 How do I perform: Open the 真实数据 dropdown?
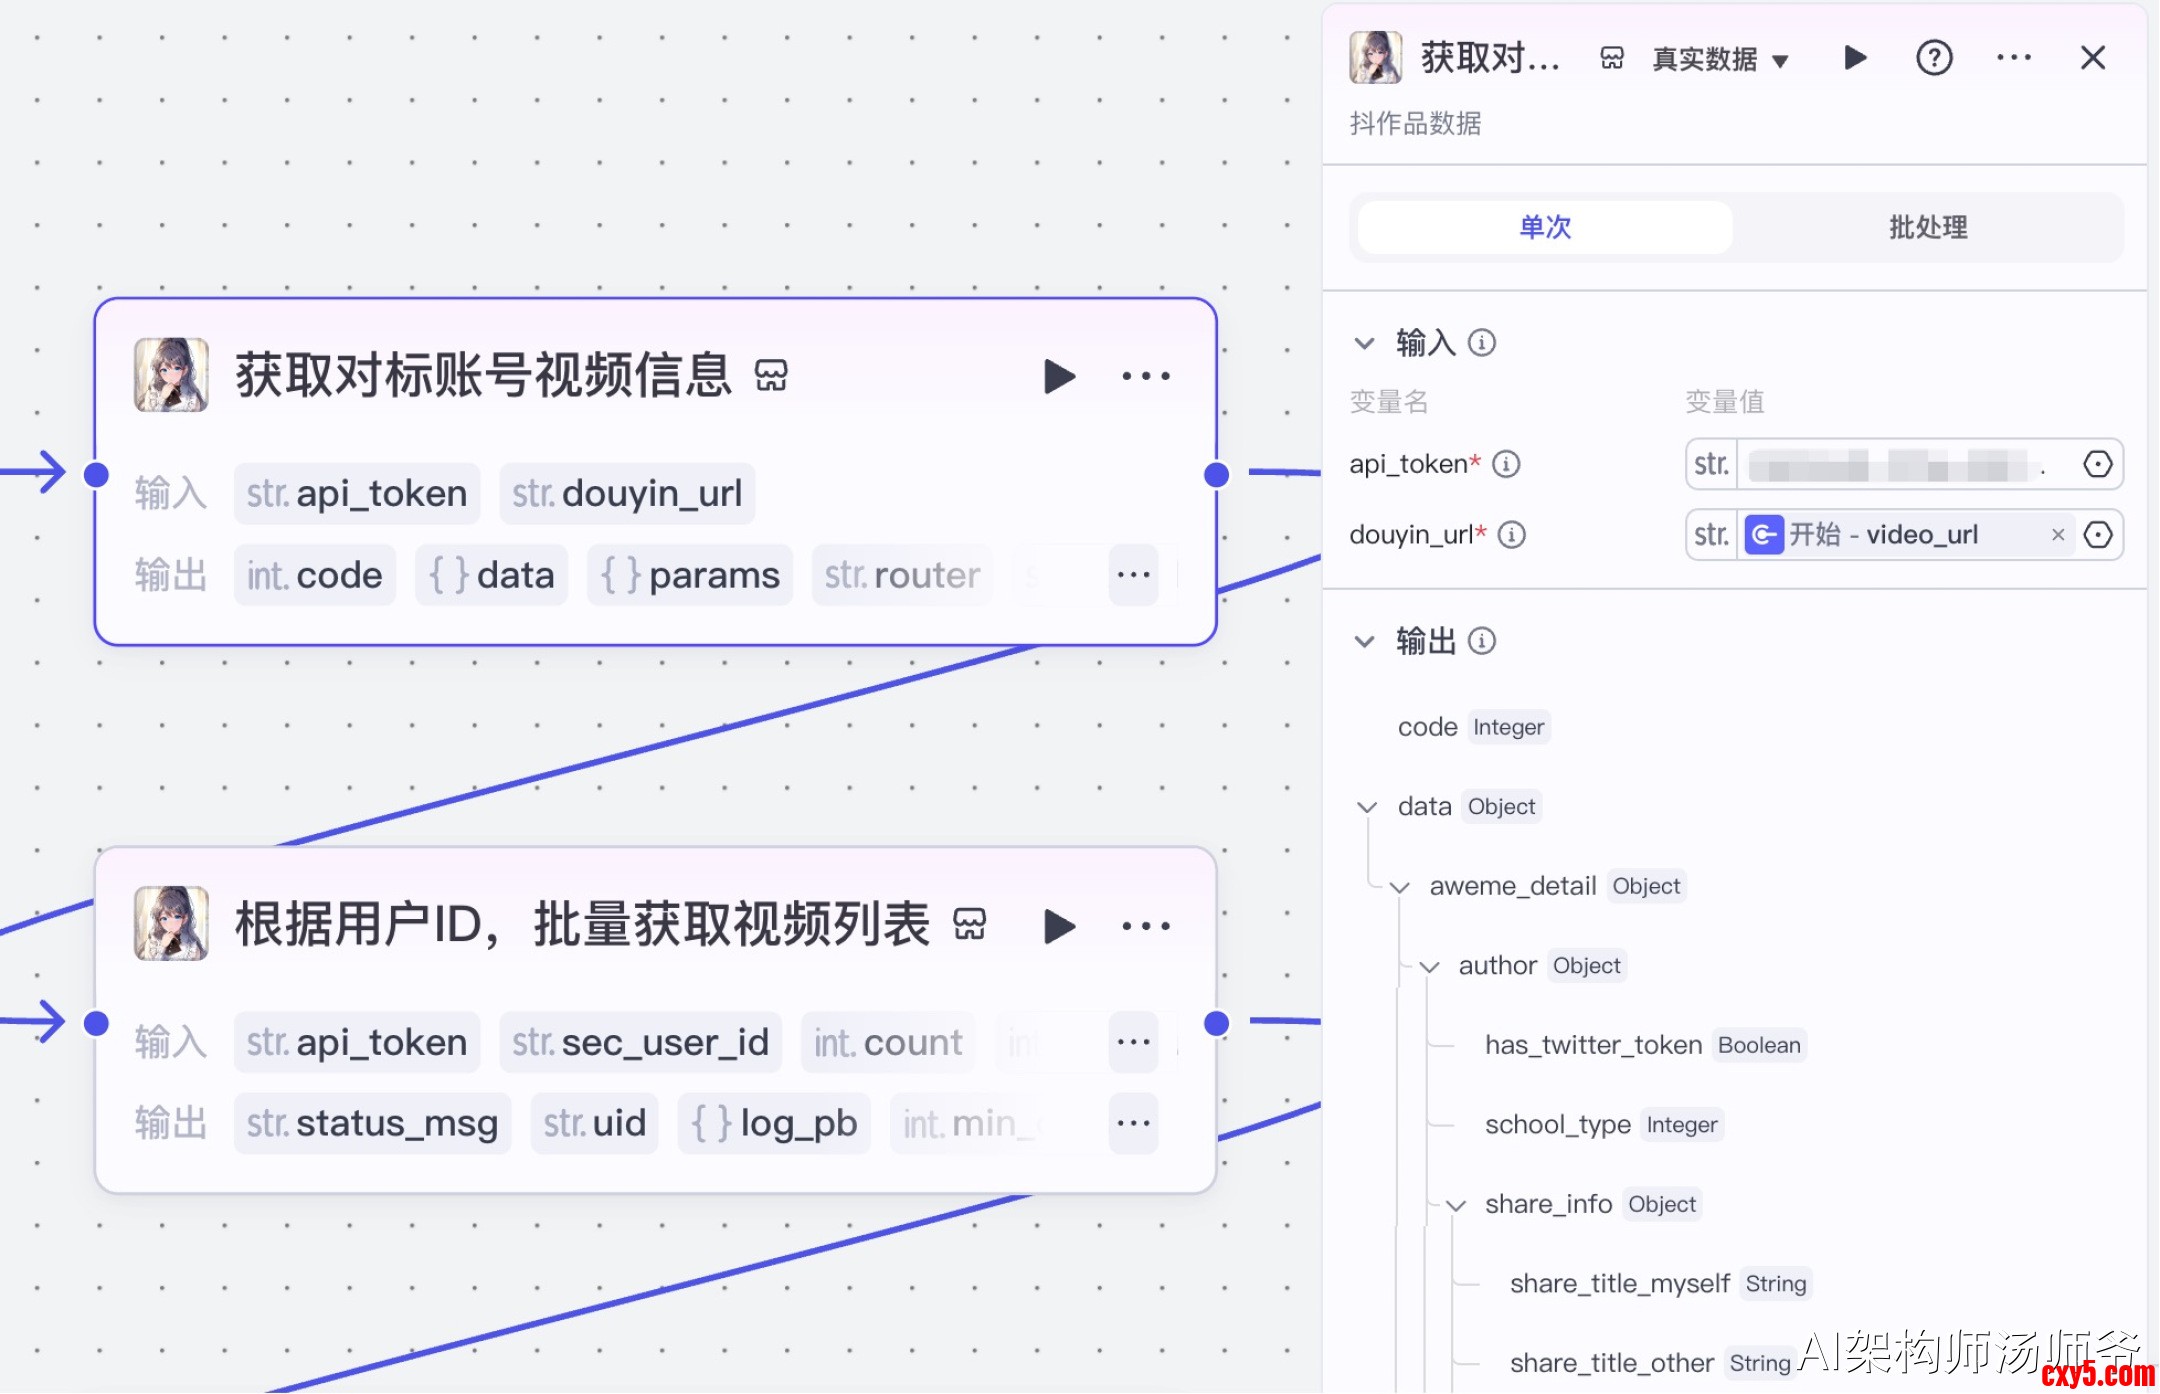[x=1720, y=59]
